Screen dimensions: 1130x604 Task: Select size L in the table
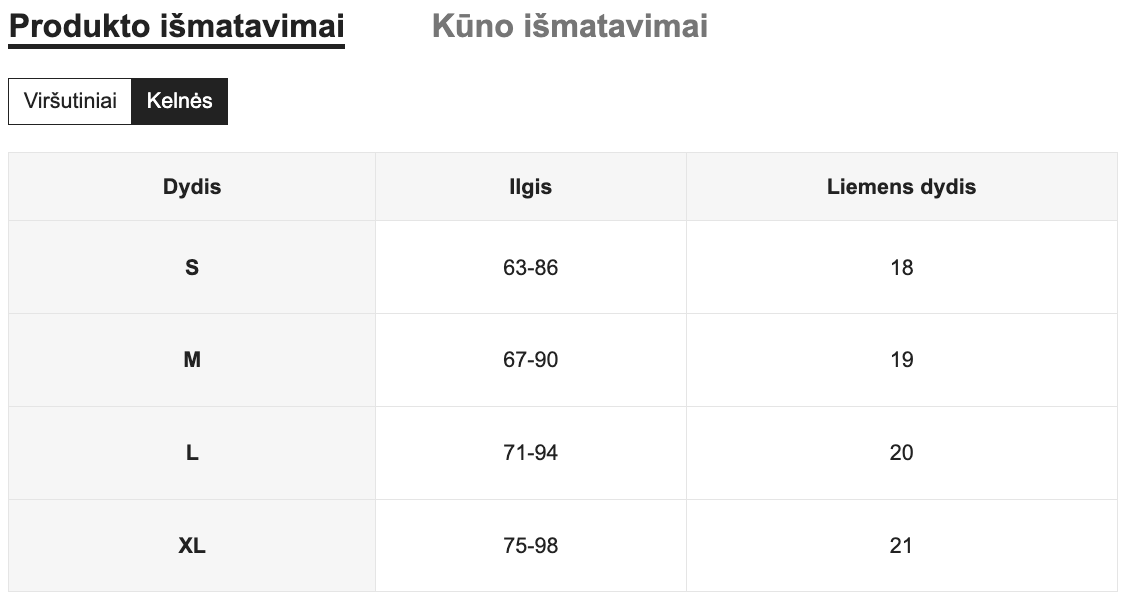192,453
